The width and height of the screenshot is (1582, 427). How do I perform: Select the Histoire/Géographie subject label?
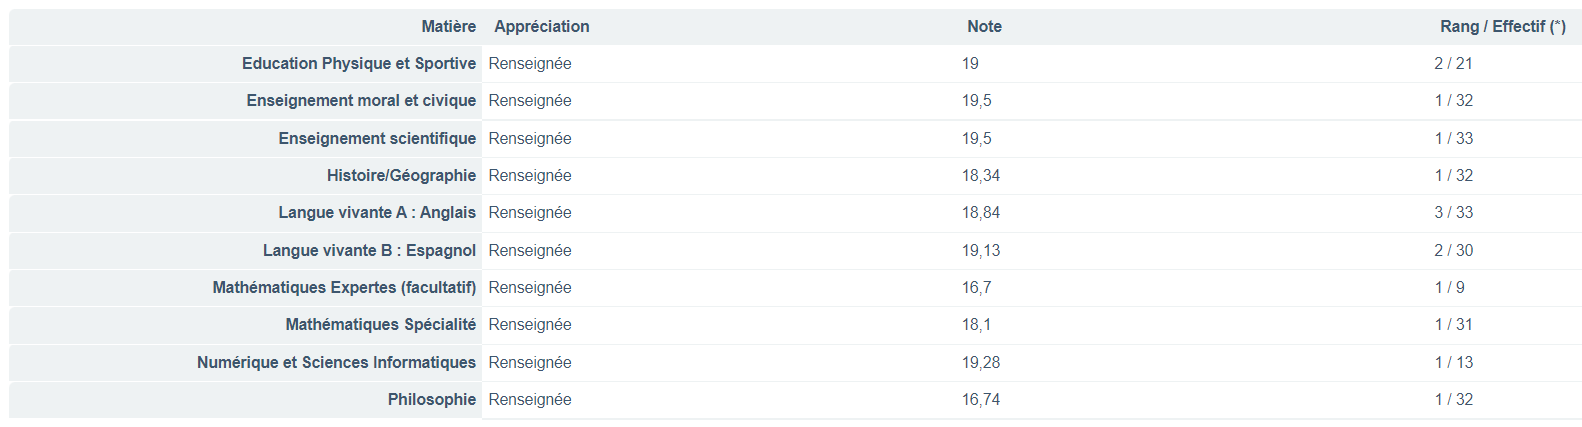click(401, 176)
